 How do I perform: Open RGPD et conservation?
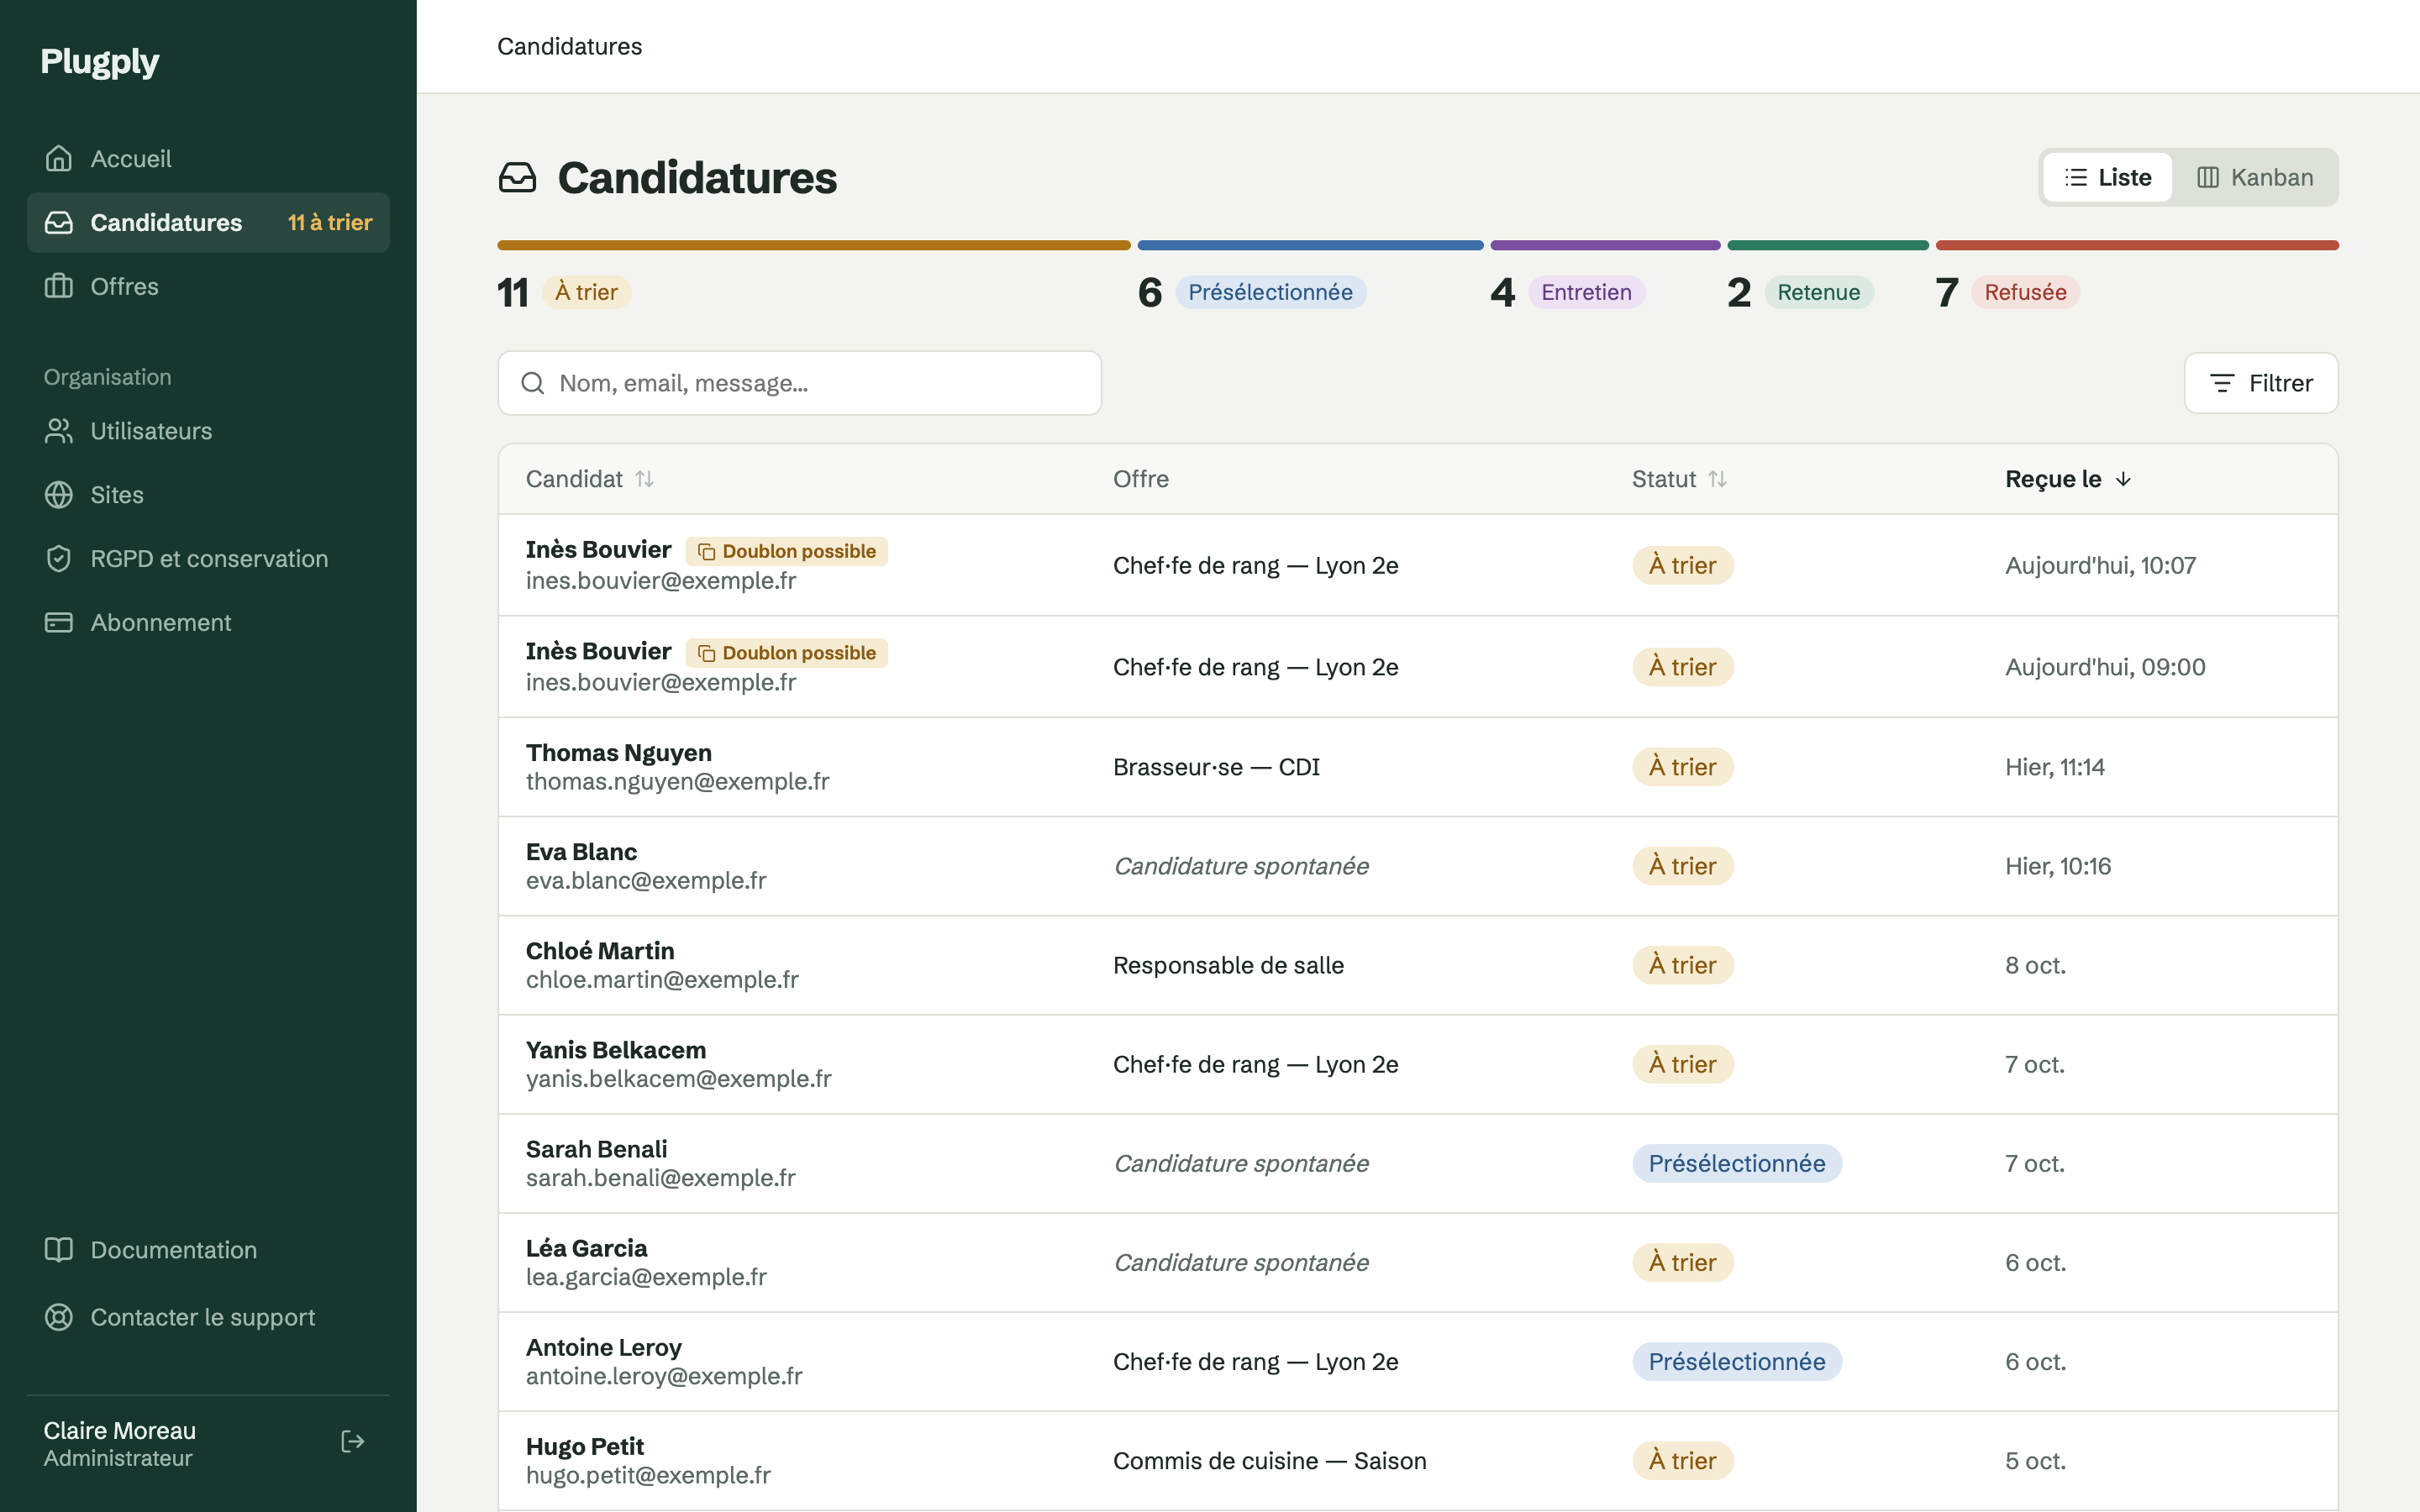pos(208,559)
